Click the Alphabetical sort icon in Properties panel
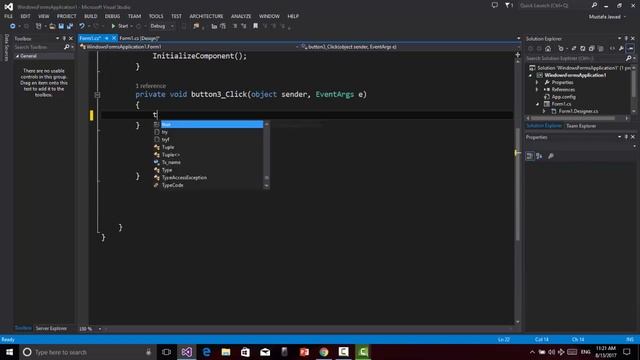This screenshot has width=640, height=360. (539, 156)
